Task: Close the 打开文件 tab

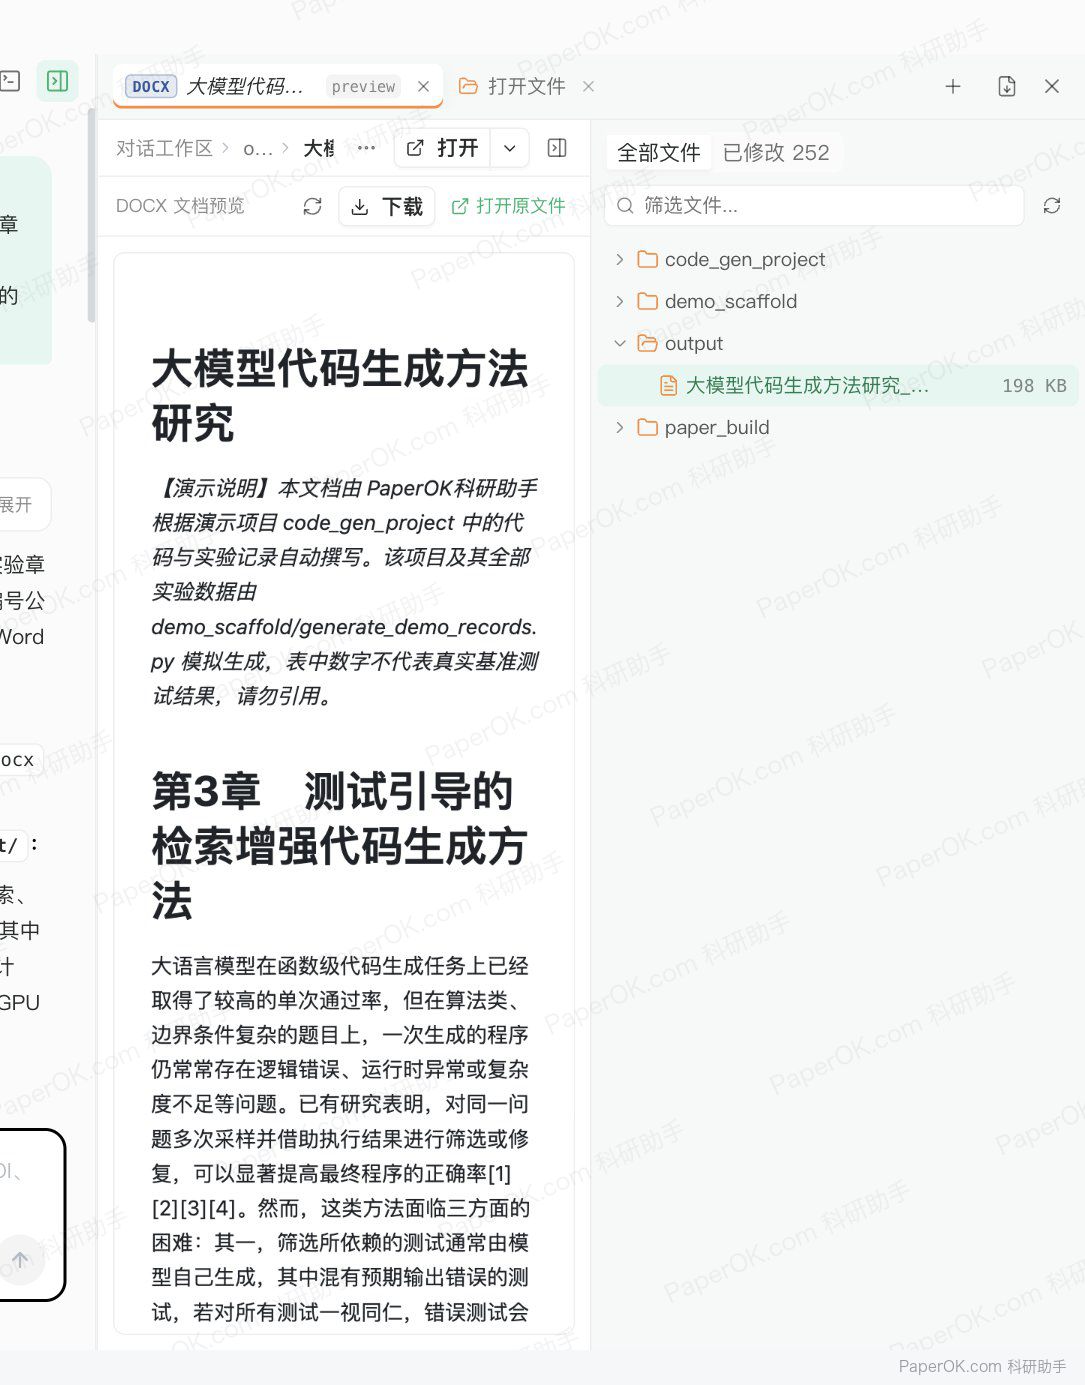Action: (x=588, y=86)
